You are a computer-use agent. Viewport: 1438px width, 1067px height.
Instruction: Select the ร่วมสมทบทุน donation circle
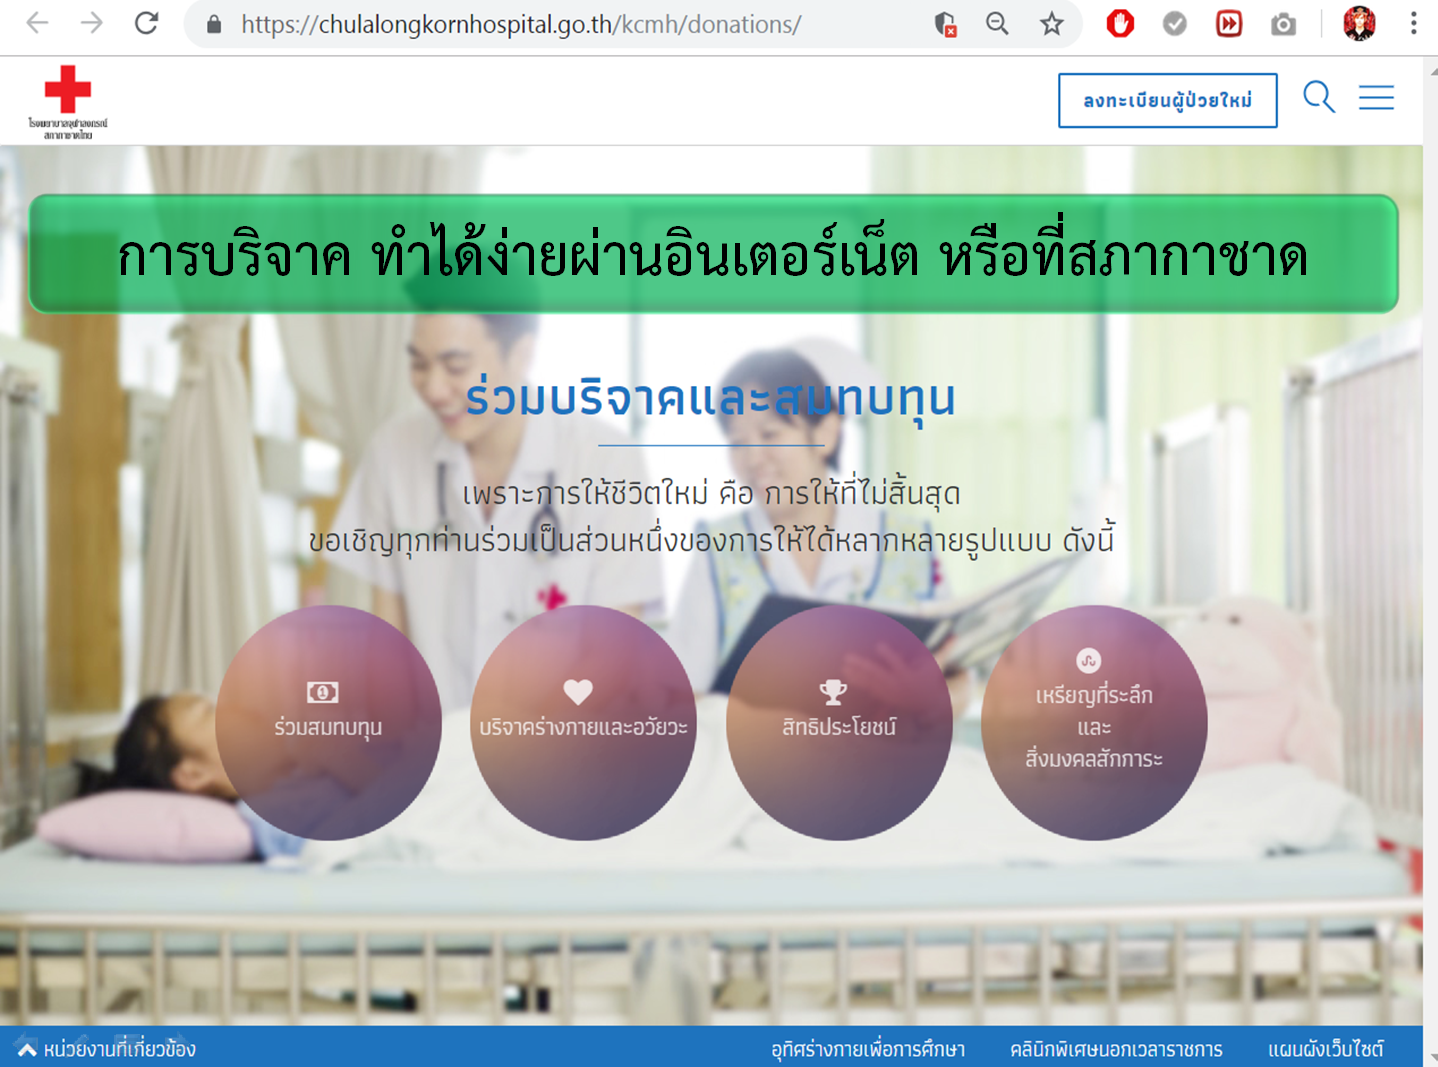point(328,723)
